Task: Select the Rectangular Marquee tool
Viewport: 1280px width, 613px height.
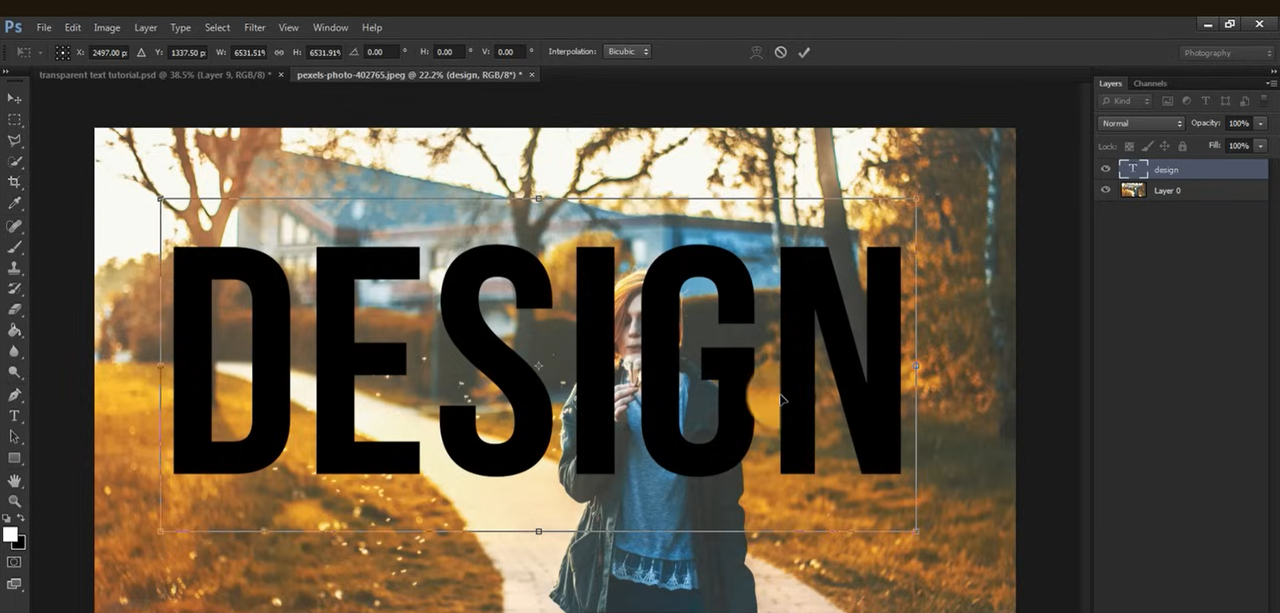Action: (x=14, y=119)
